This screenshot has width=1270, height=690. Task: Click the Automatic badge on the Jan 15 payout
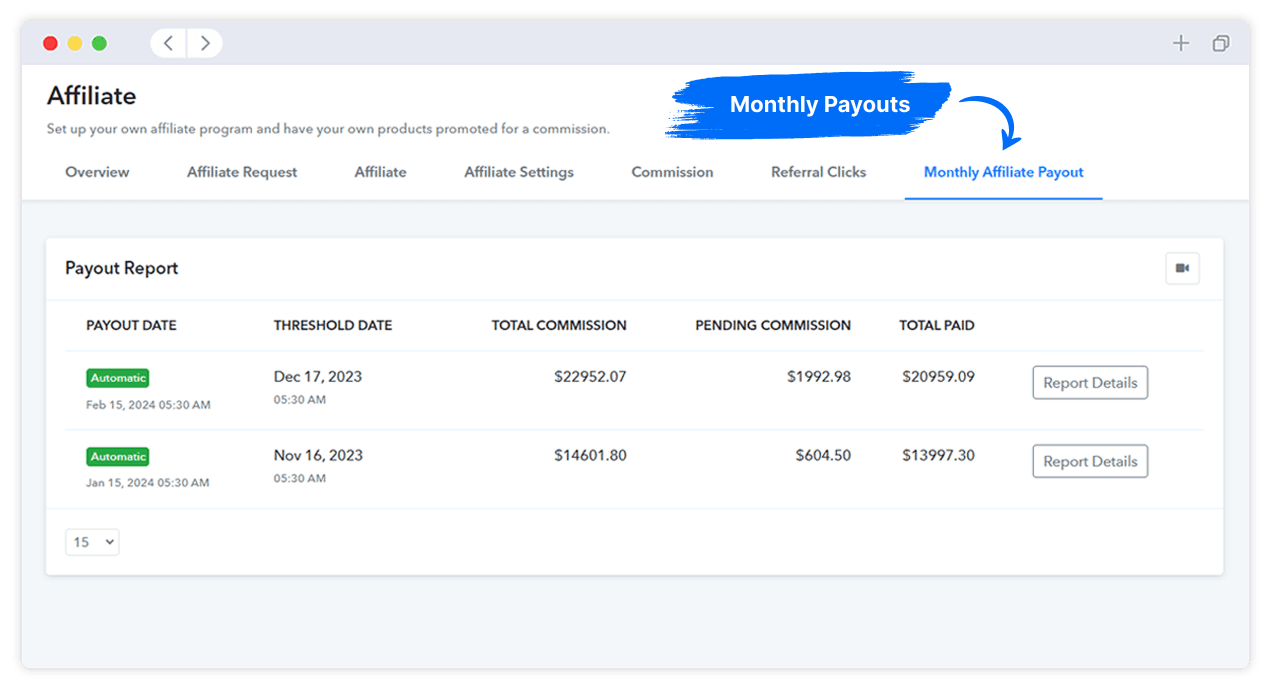(x=117, y=456)
